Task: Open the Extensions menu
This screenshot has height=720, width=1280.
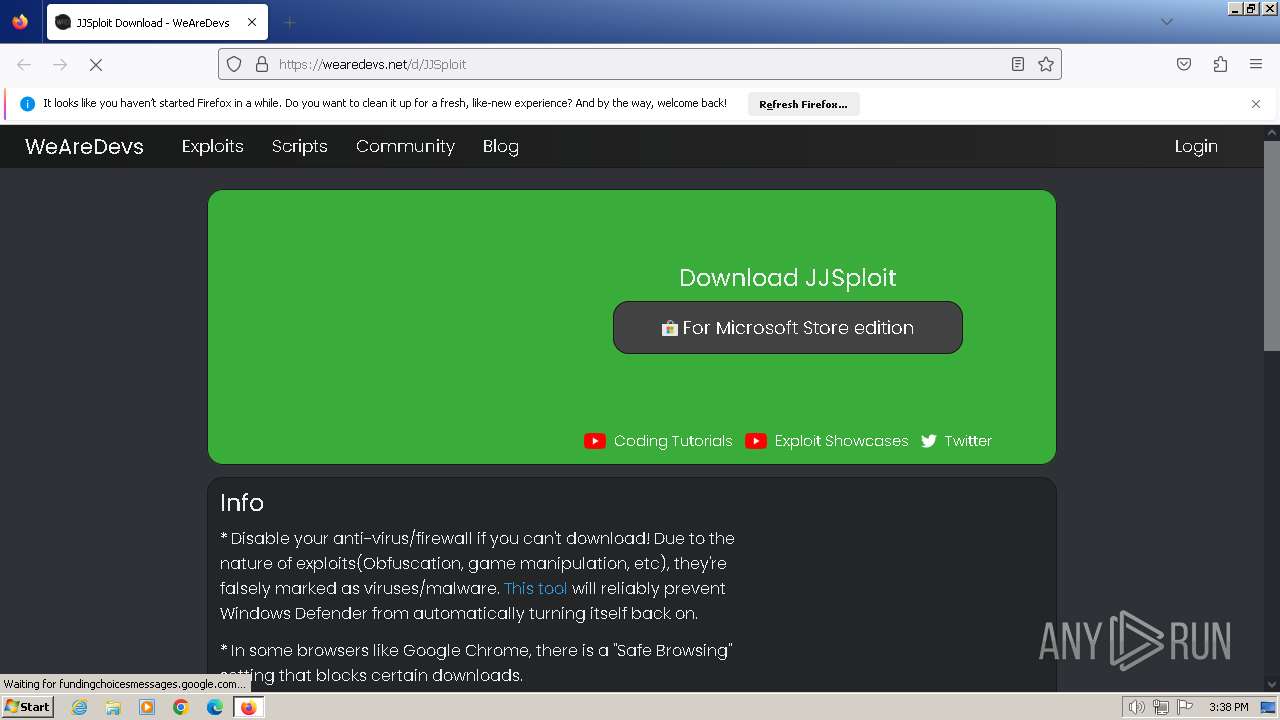Action: (x=1220, y=64)
